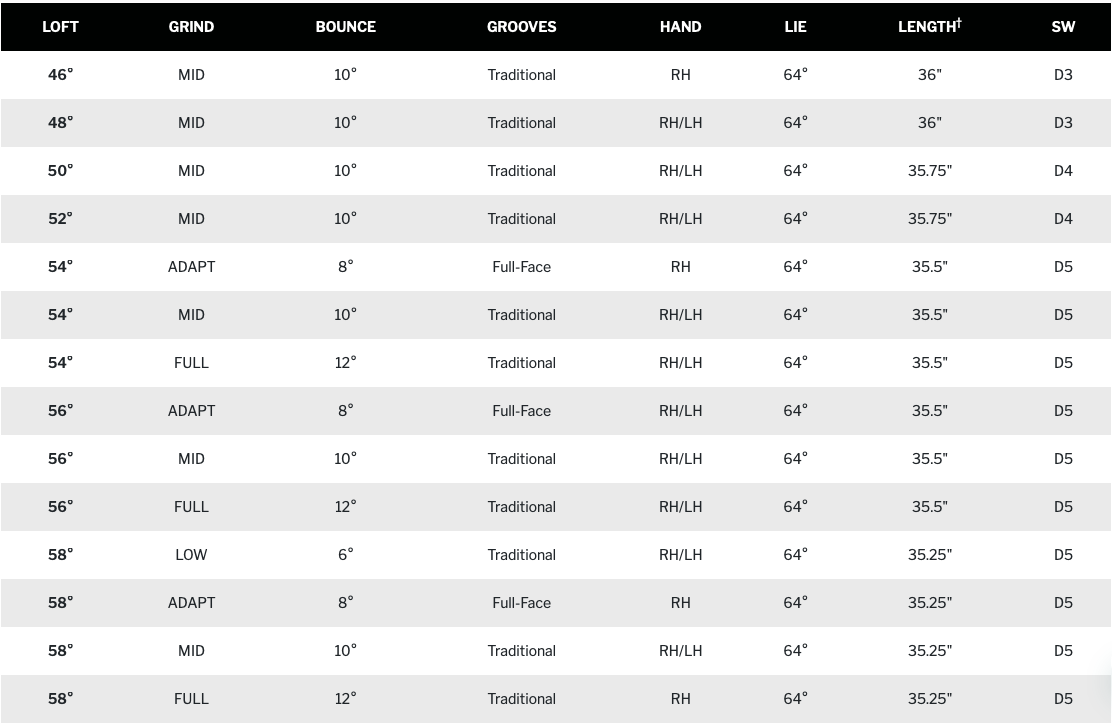Viewport: 1112px width, 725px height.
Task: Click 12° bounce in last 58° row
Action: tap(345, 699)
